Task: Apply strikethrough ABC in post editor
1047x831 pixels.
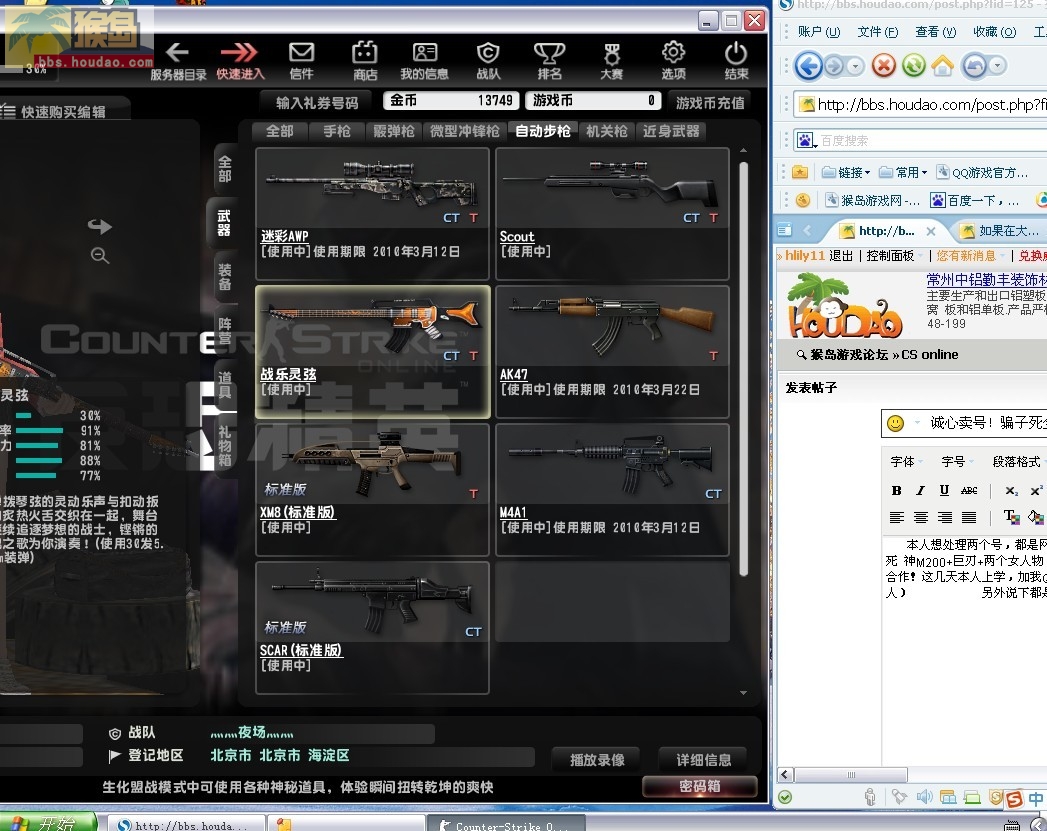Action: 969,491
